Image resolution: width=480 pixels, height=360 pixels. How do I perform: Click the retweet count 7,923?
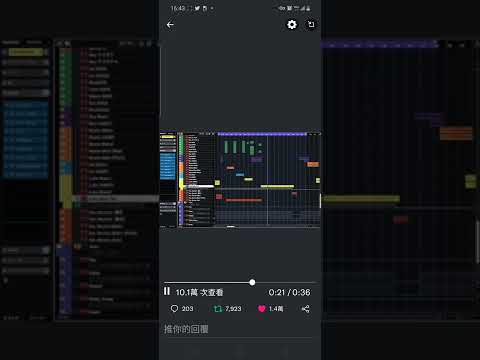(233, 309)
